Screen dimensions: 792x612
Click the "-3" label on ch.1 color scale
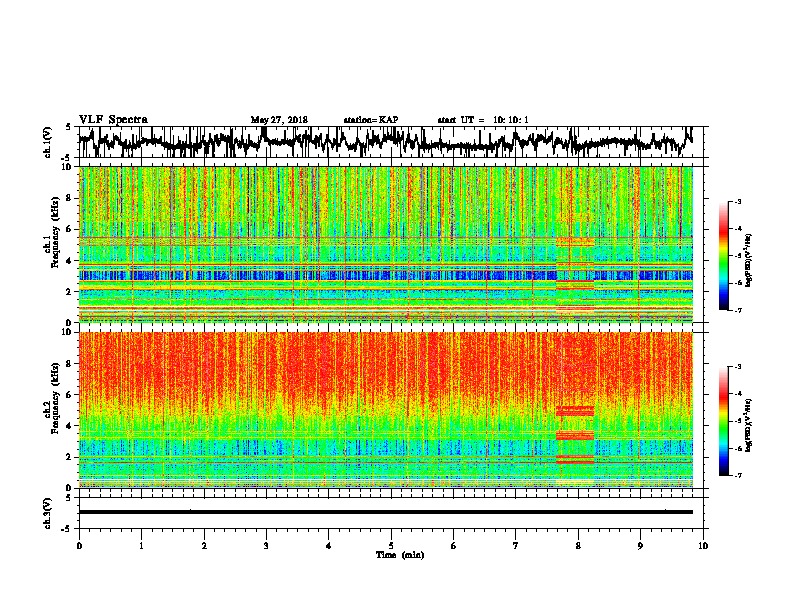737,202
